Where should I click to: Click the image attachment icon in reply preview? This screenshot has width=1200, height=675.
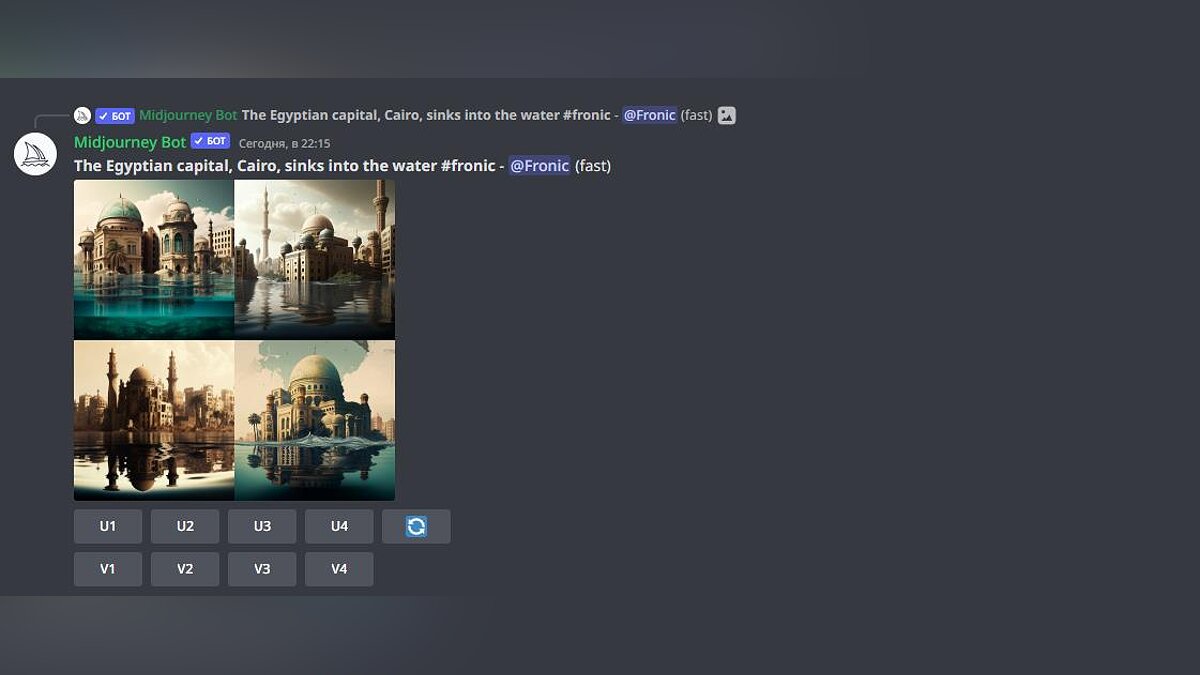click(x=727, y=114)
